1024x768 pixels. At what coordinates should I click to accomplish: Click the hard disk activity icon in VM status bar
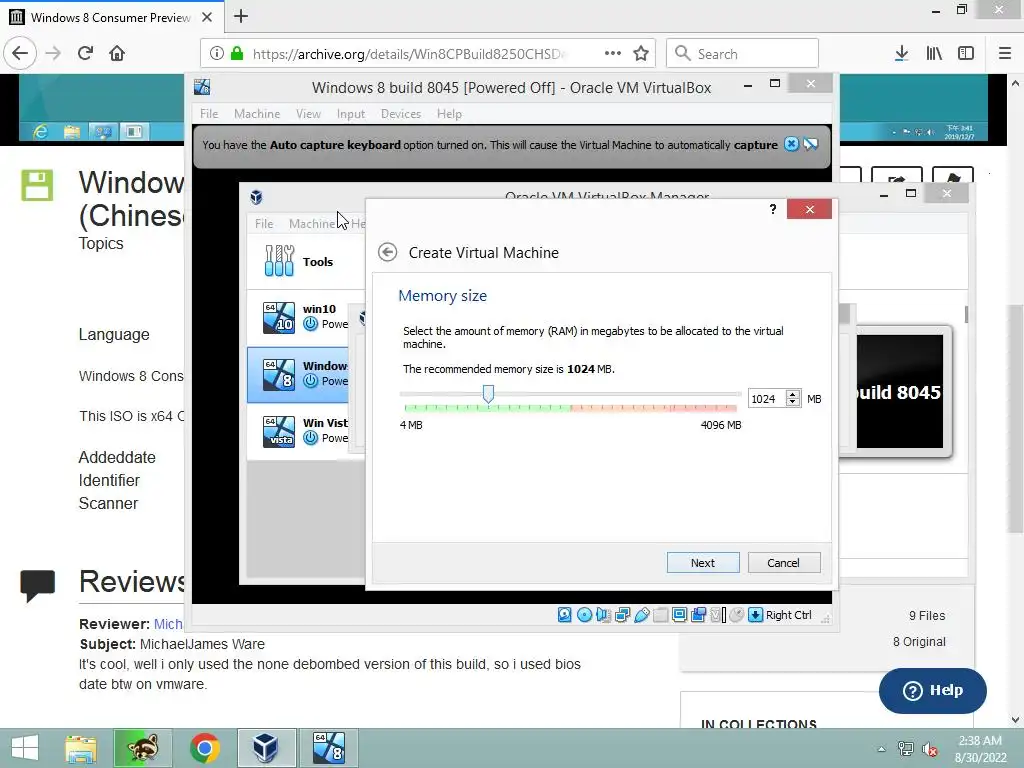pos(565,615)
